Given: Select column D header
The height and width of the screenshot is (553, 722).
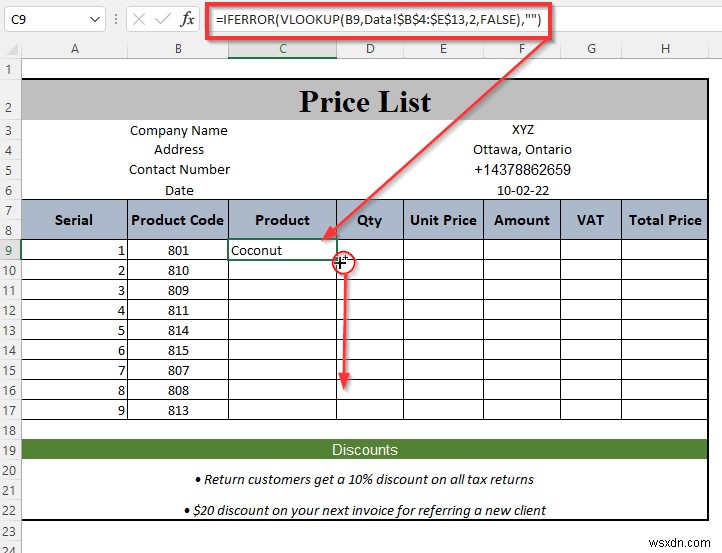Looking at the screenshot, I should click(370, 49).
